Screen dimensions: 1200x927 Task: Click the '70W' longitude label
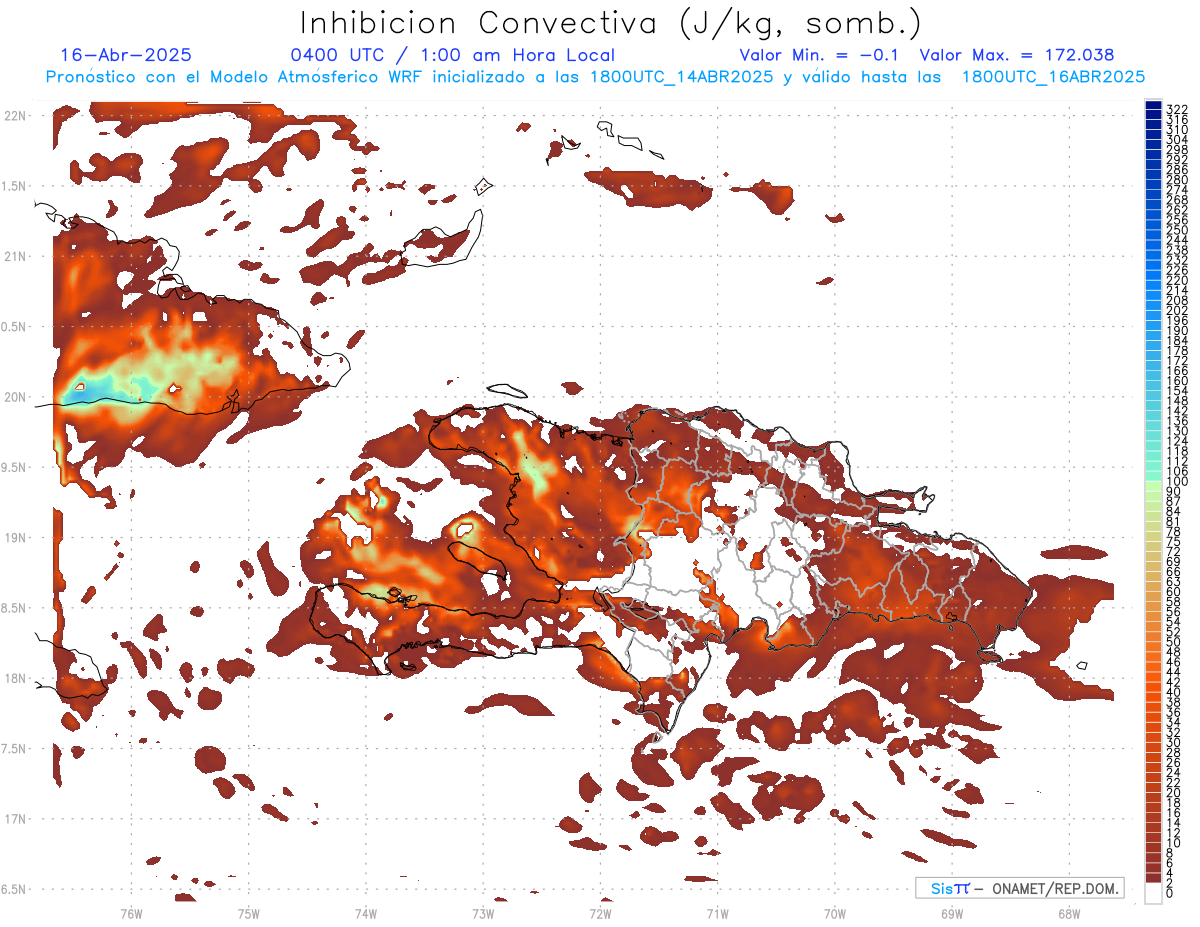pyautogui.click(x=835, y=912)
